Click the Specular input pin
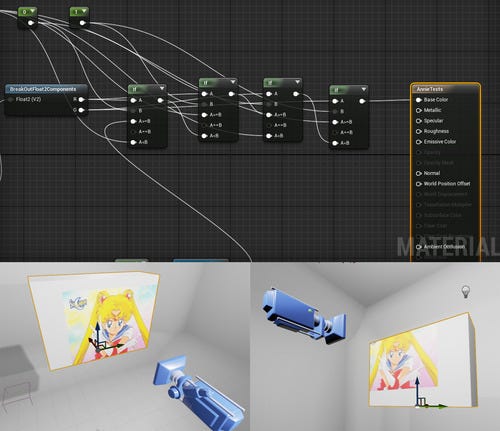 click(x=419, y=121)
